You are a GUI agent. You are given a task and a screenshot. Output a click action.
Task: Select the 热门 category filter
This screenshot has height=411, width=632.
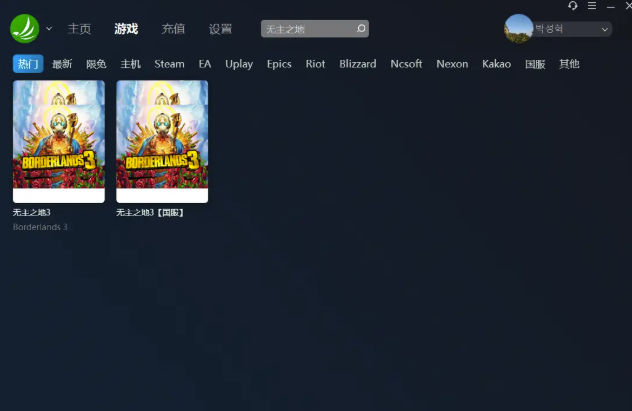(x=28, y=64)
